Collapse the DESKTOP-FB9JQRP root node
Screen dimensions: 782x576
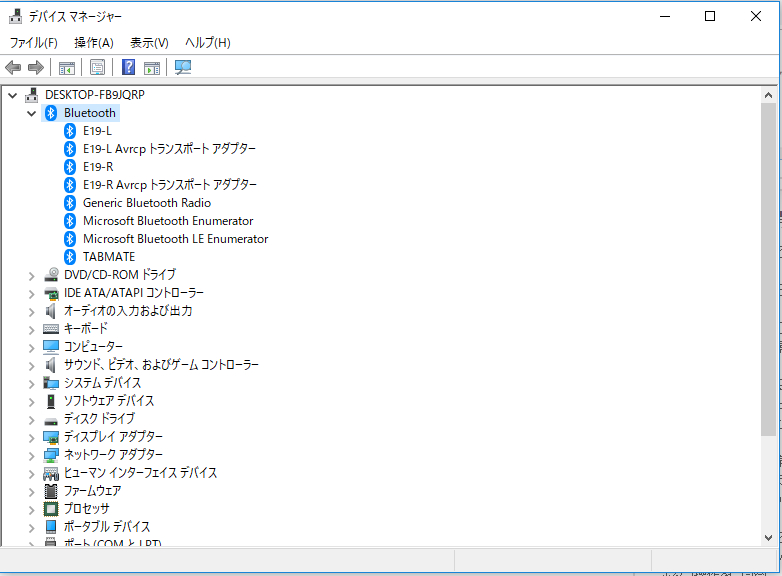(x=13, y=95)
